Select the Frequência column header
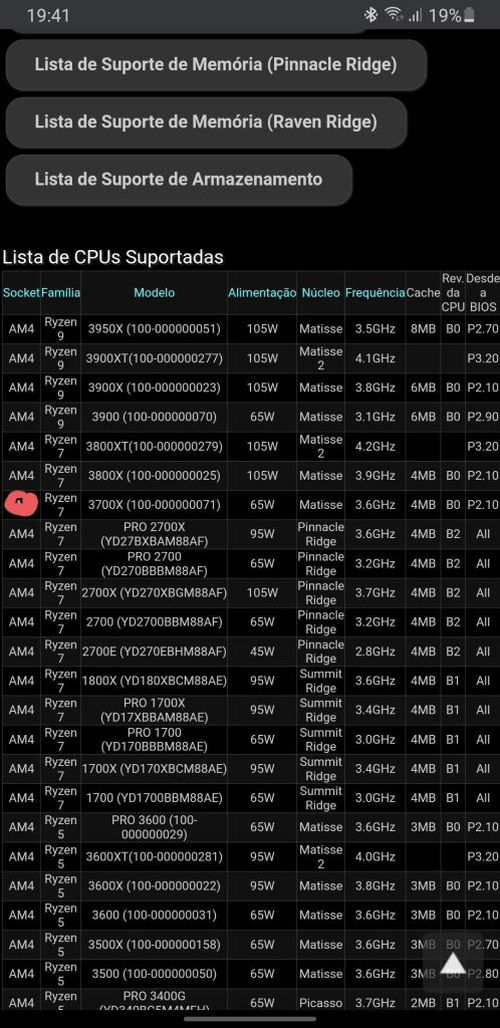Viewport: 500px width, 1028px height. coord(375,293)
